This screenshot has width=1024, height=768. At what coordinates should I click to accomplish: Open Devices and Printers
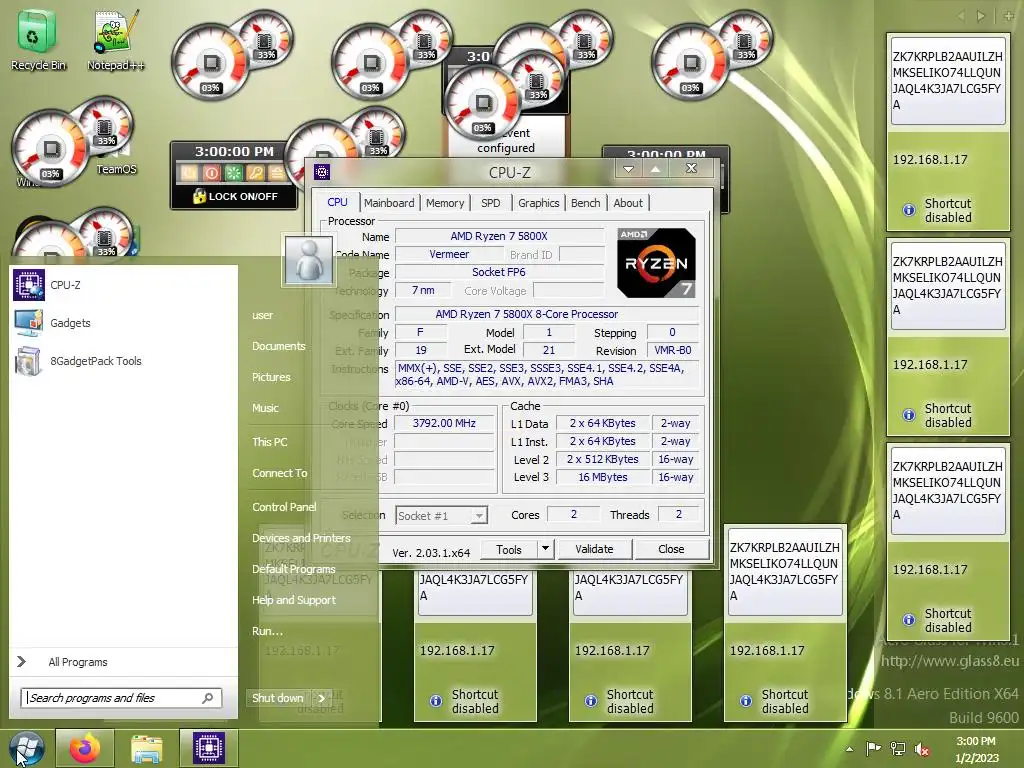click(x=301, y=538)
